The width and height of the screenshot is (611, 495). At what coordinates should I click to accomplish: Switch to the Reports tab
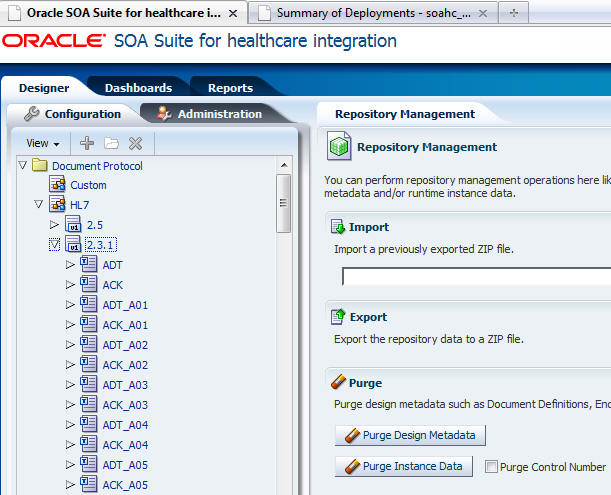230,88
